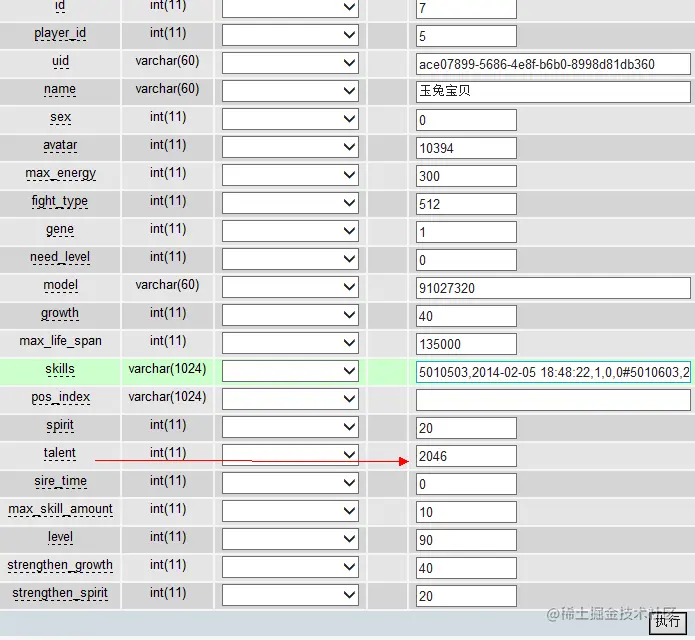
Task: Edit the fight_type value 512
Action: click(x=466, y=204)
